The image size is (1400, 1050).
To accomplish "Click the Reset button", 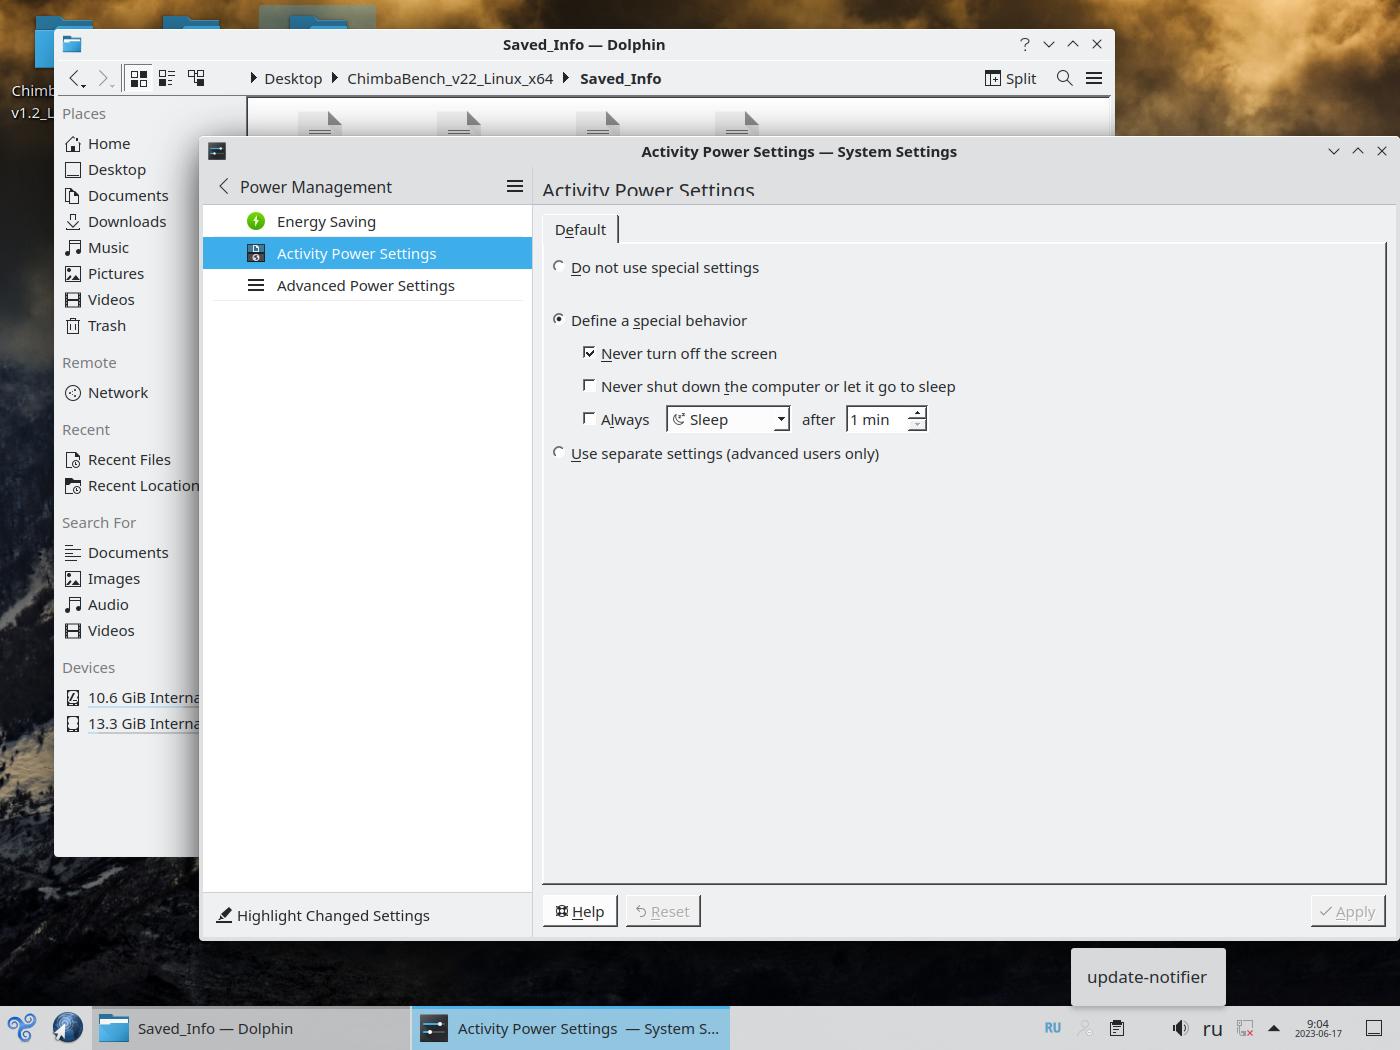I will (x=663, y=911).
